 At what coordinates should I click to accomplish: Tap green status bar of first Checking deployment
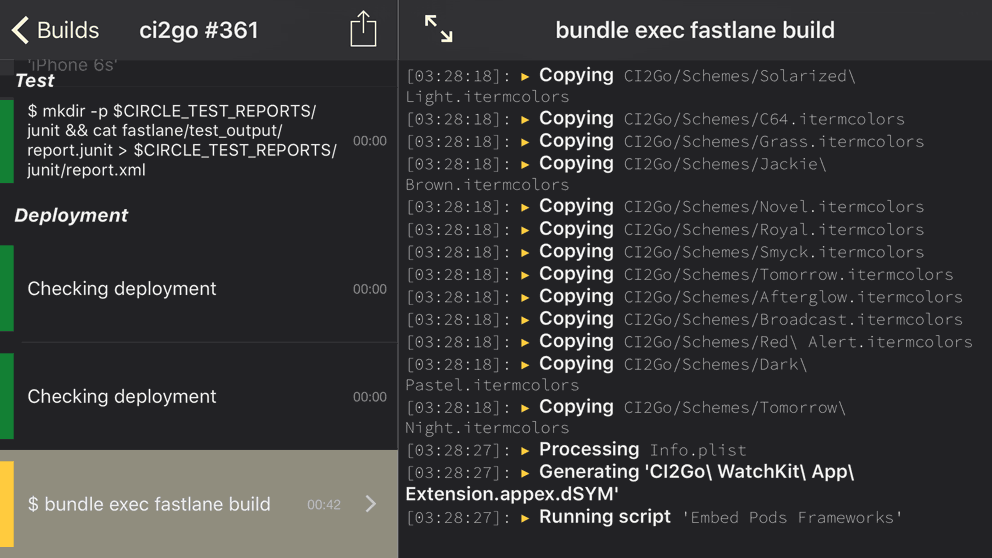click(7, 288)
